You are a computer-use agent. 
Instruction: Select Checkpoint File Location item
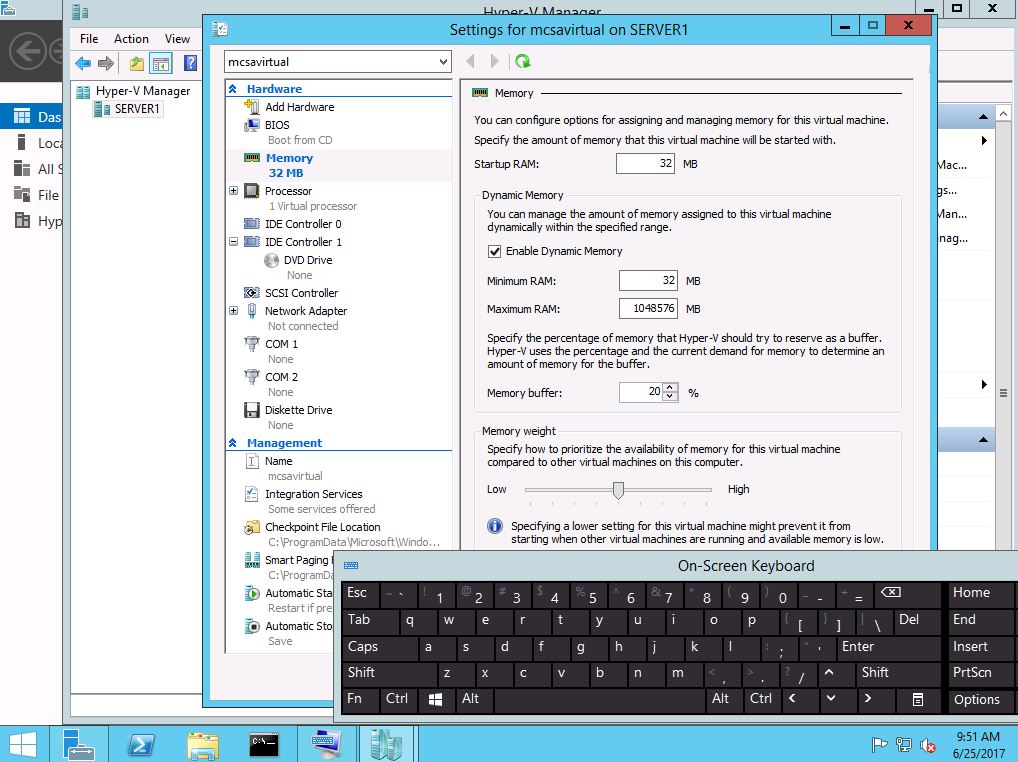point(322,528)
